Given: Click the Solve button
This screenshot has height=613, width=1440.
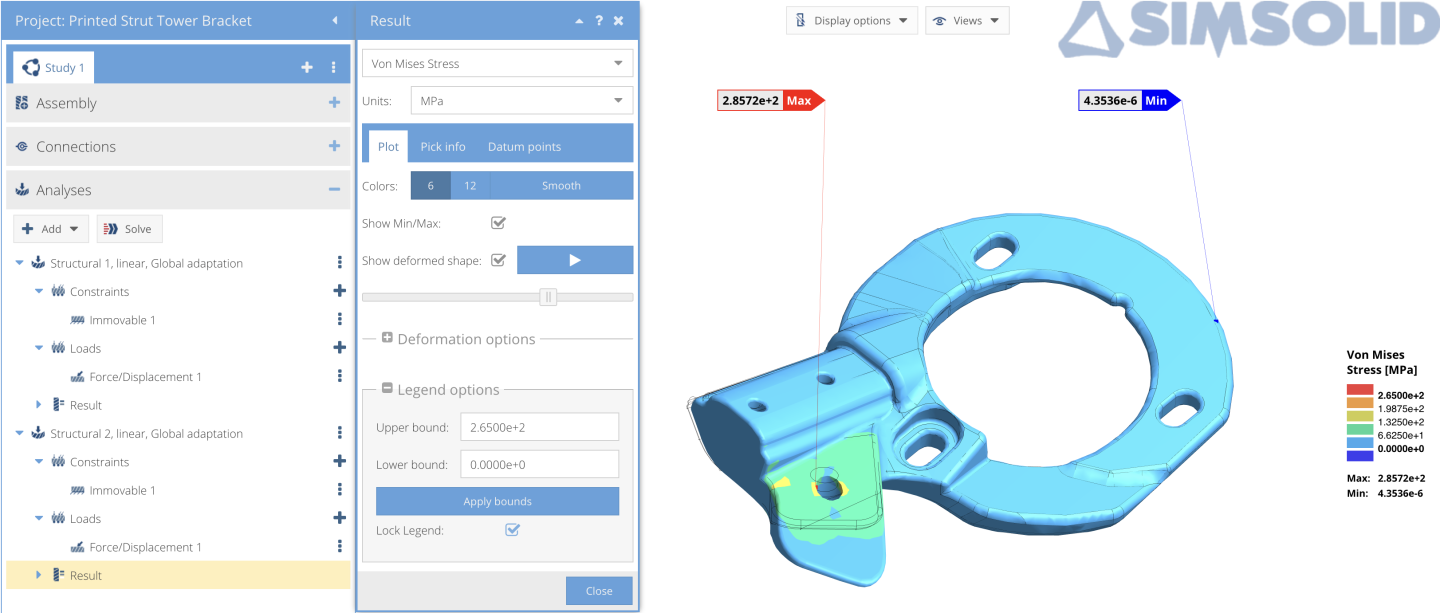Looking at the screenshot, I should [129, 229].
